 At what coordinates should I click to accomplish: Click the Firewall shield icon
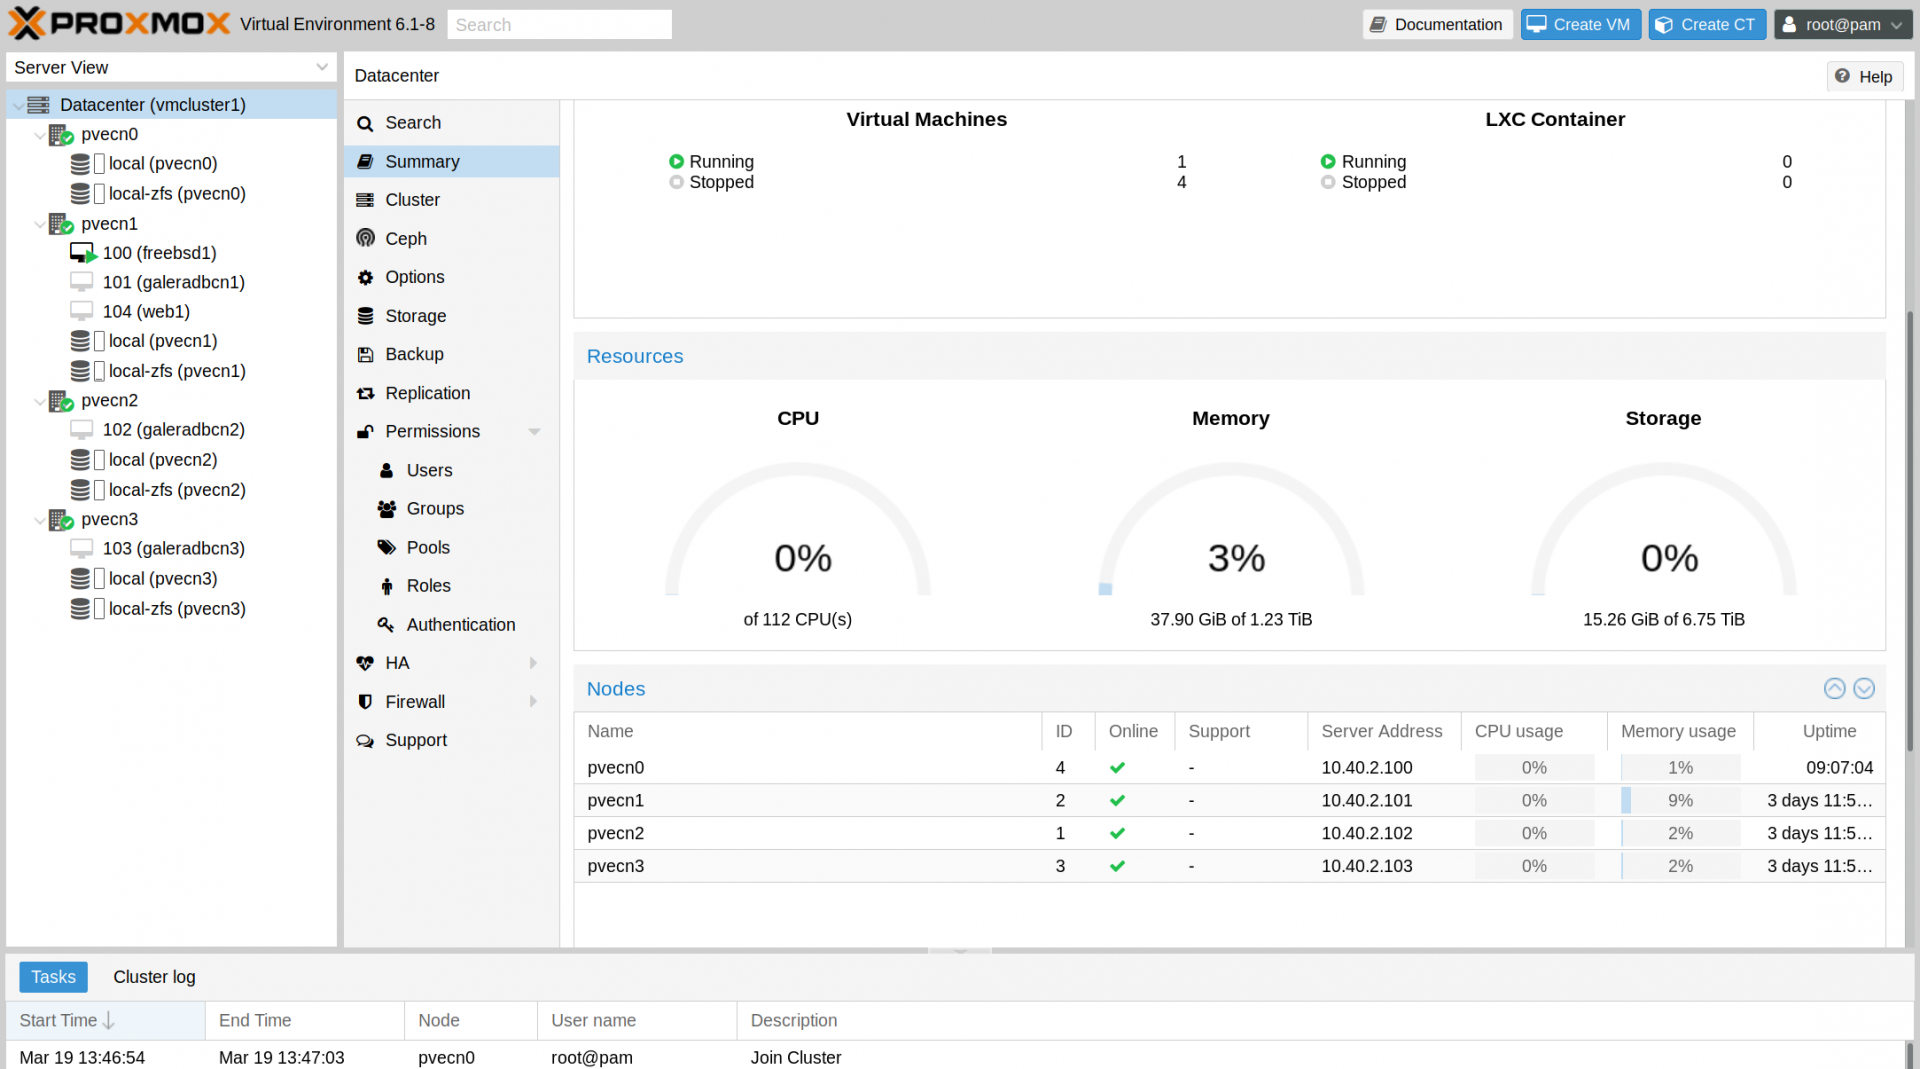(x=366, y=702)
